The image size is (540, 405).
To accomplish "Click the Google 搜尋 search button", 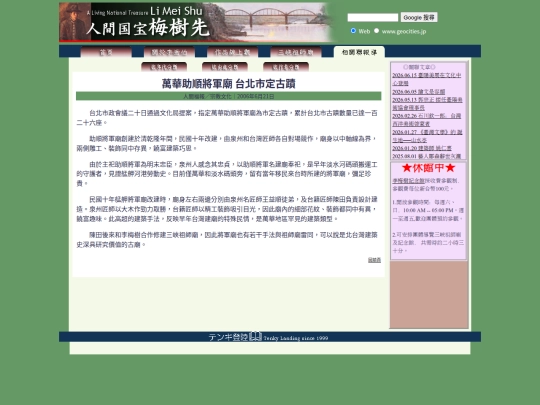I will tap(419, 17).
